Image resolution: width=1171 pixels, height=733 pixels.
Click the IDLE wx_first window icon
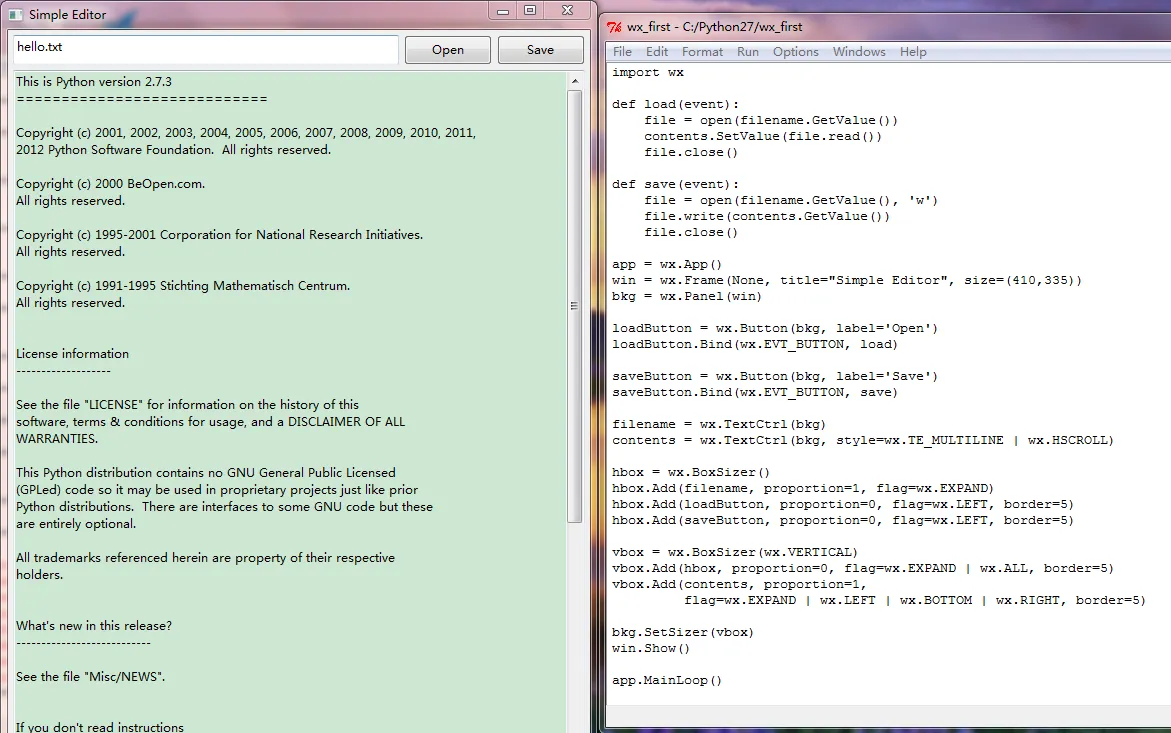click(x=615, y=27)
